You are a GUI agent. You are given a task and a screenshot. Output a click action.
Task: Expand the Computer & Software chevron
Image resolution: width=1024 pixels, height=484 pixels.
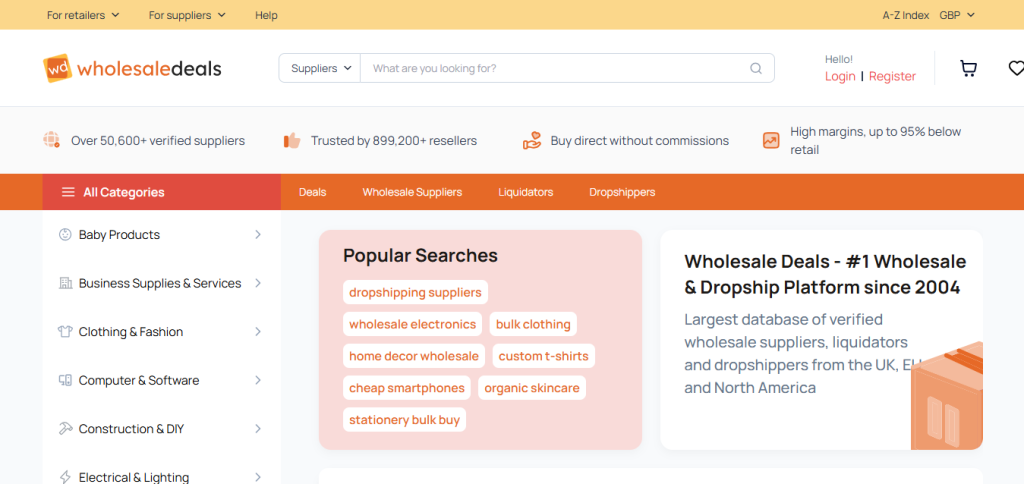[x=258, y=380]
